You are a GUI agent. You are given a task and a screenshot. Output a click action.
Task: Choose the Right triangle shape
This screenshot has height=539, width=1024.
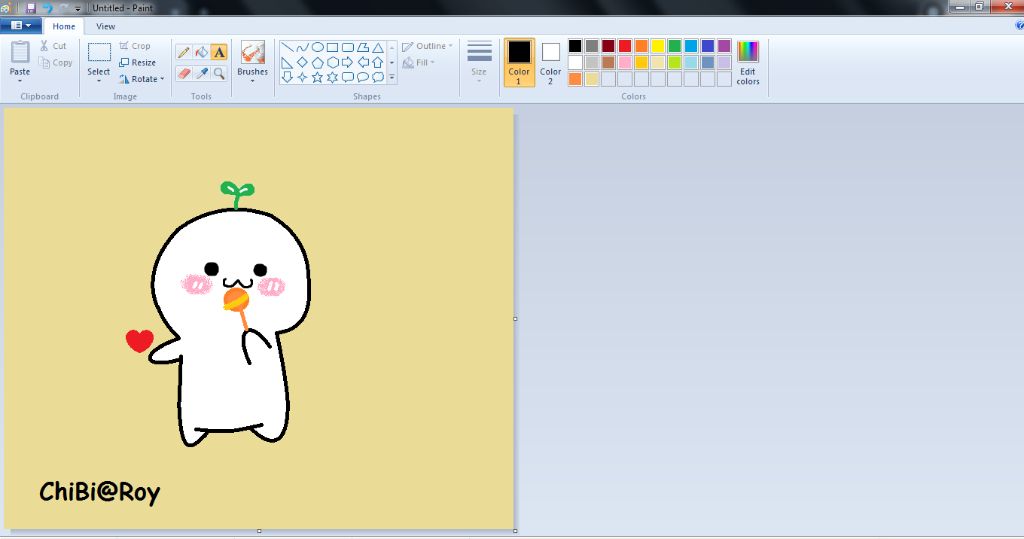[x=287, y=62]
